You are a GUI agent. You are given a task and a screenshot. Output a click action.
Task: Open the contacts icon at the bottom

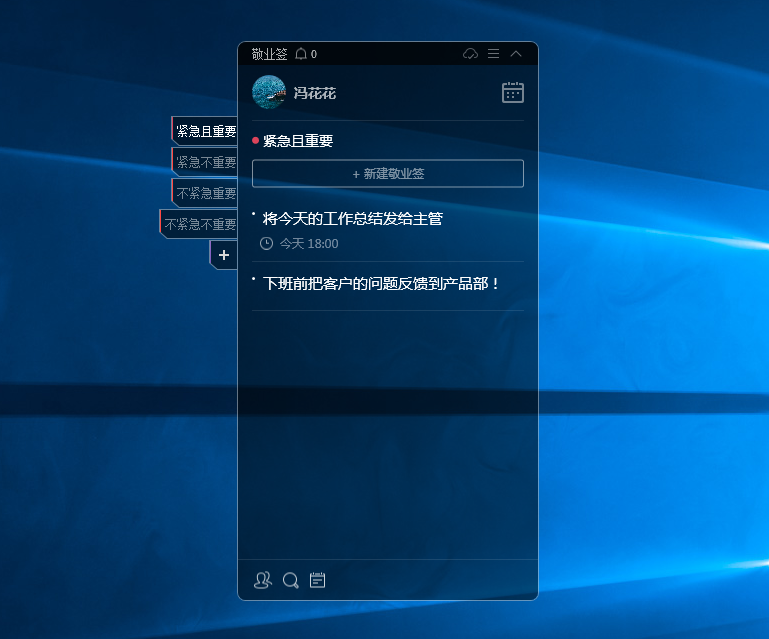pos(263,580)
